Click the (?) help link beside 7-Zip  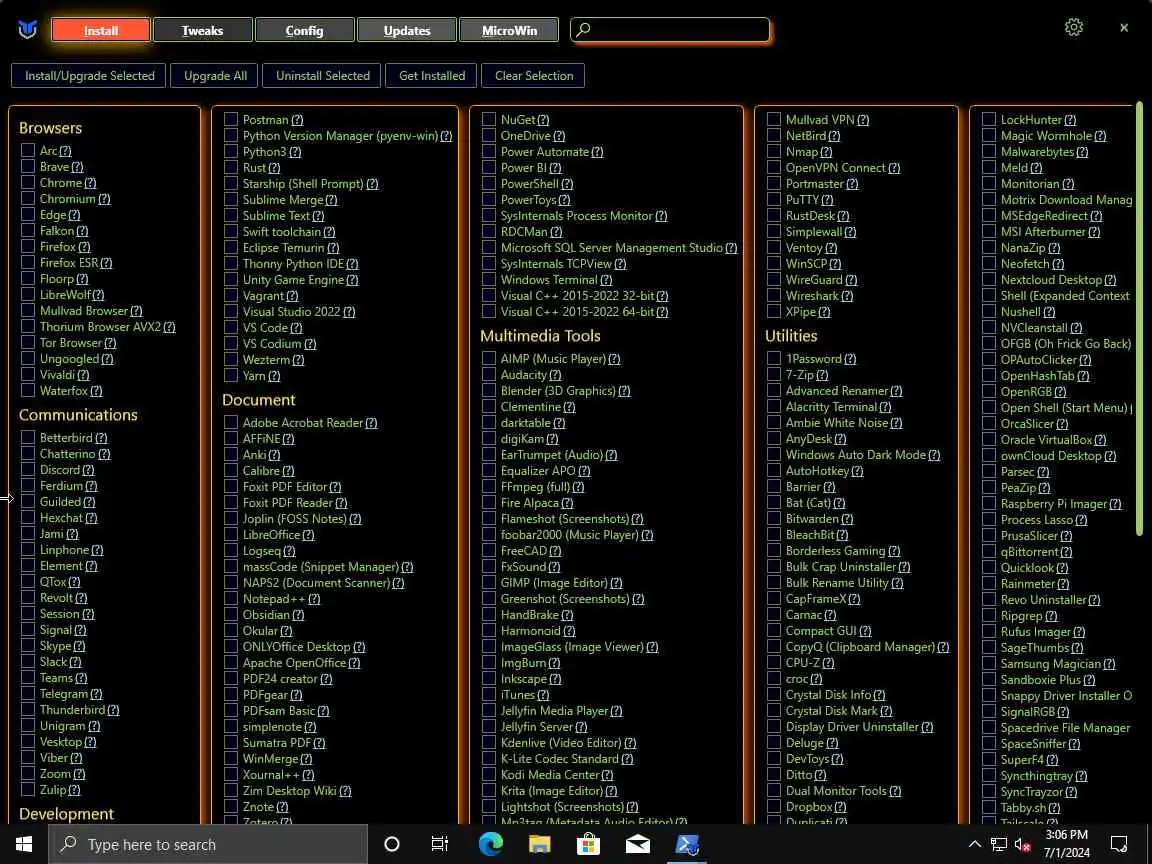822,375
